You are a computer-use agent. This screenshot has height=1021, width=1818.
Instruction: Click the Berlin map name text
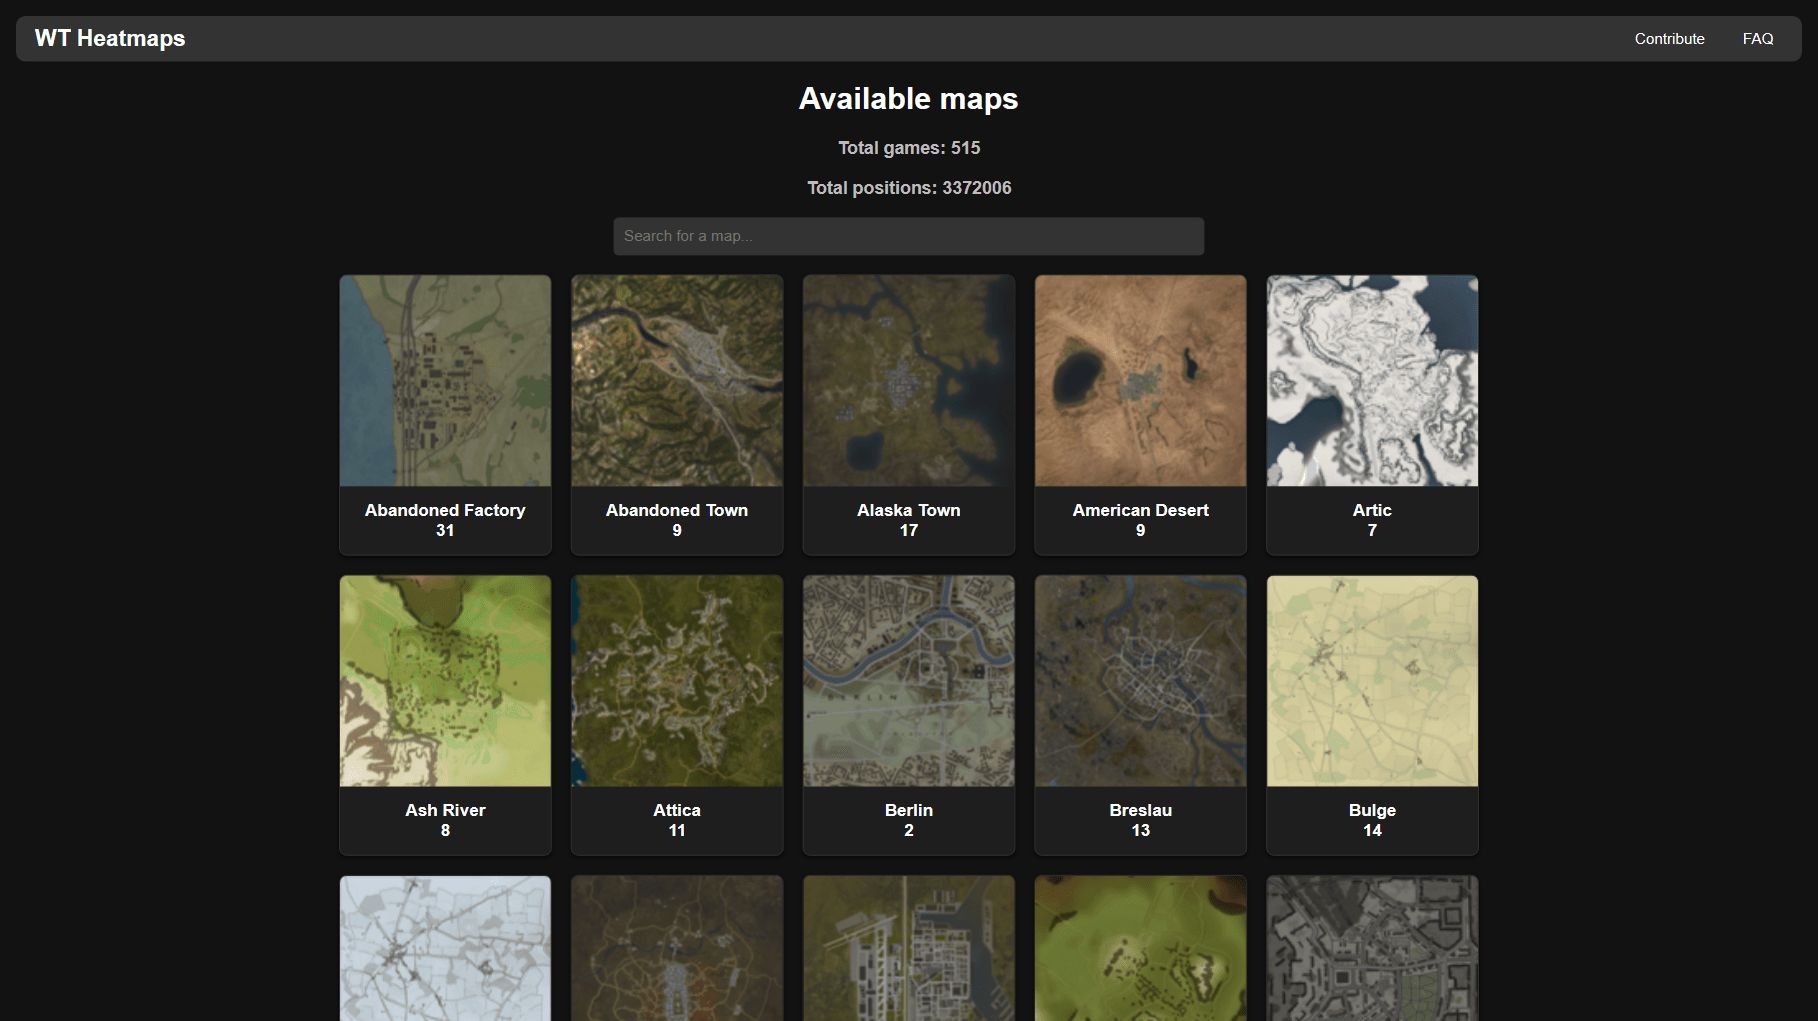(908, 810)
